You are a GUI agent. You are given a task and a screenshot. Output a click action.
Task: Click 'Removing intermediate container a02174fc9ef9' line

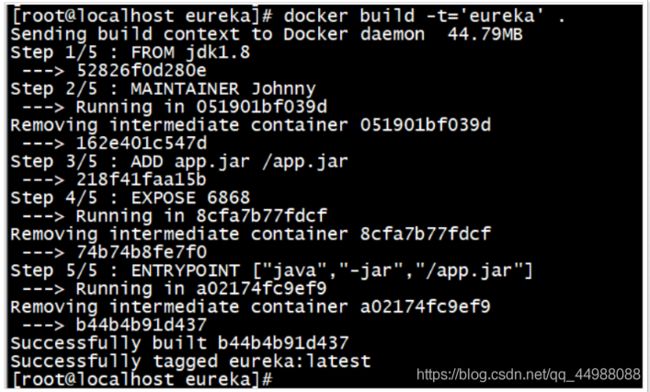point(251,307)
